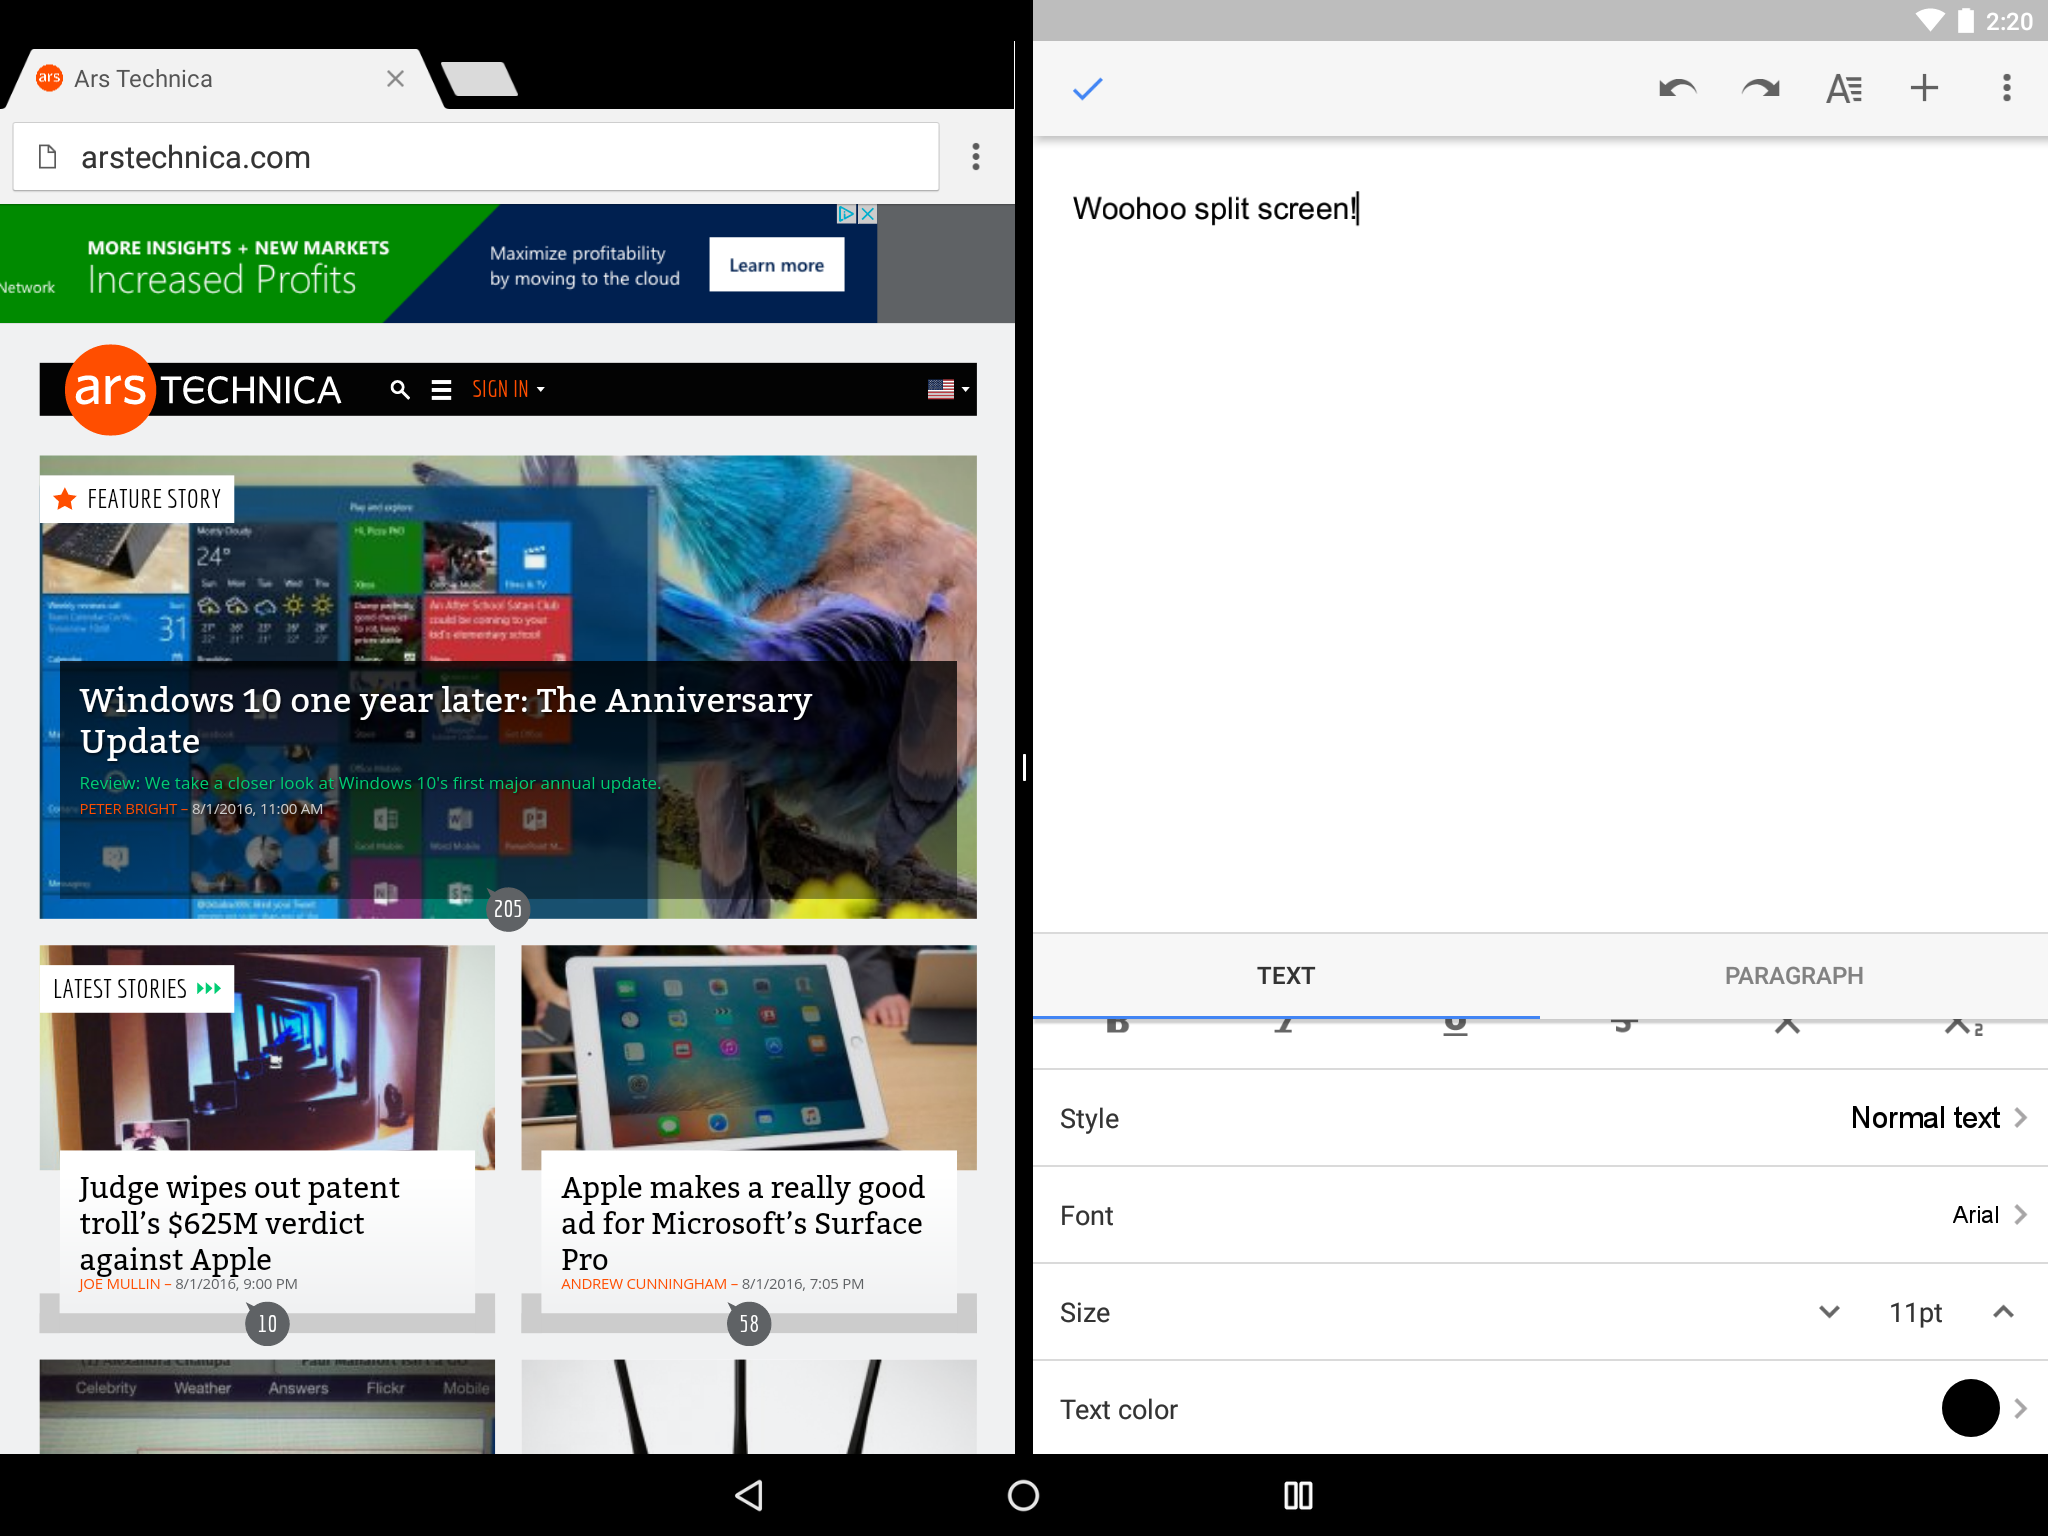Open the Font Arial selector
The height and width of the screenshot is (1536, 2048).
point(1987,1215)
